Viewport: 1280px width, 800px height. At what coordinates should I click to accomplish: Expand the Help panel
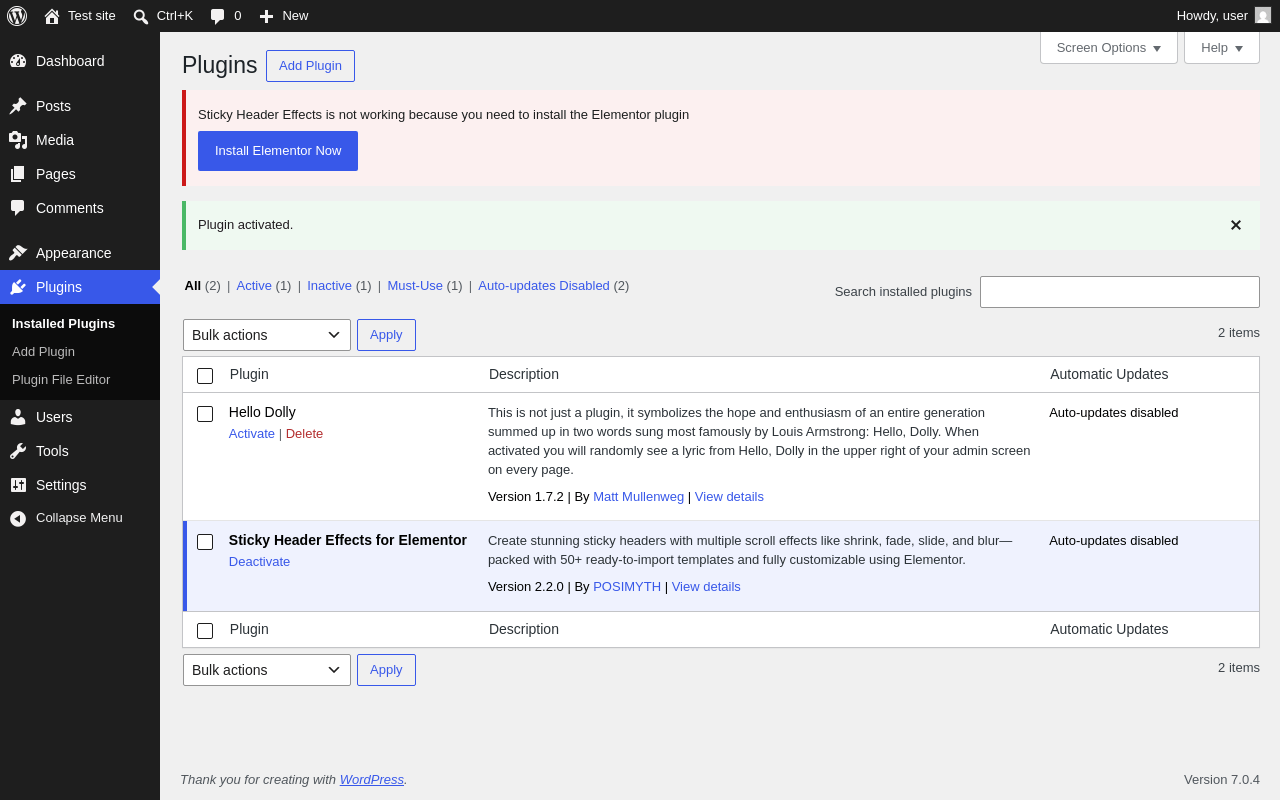(x=1222, y=47)
